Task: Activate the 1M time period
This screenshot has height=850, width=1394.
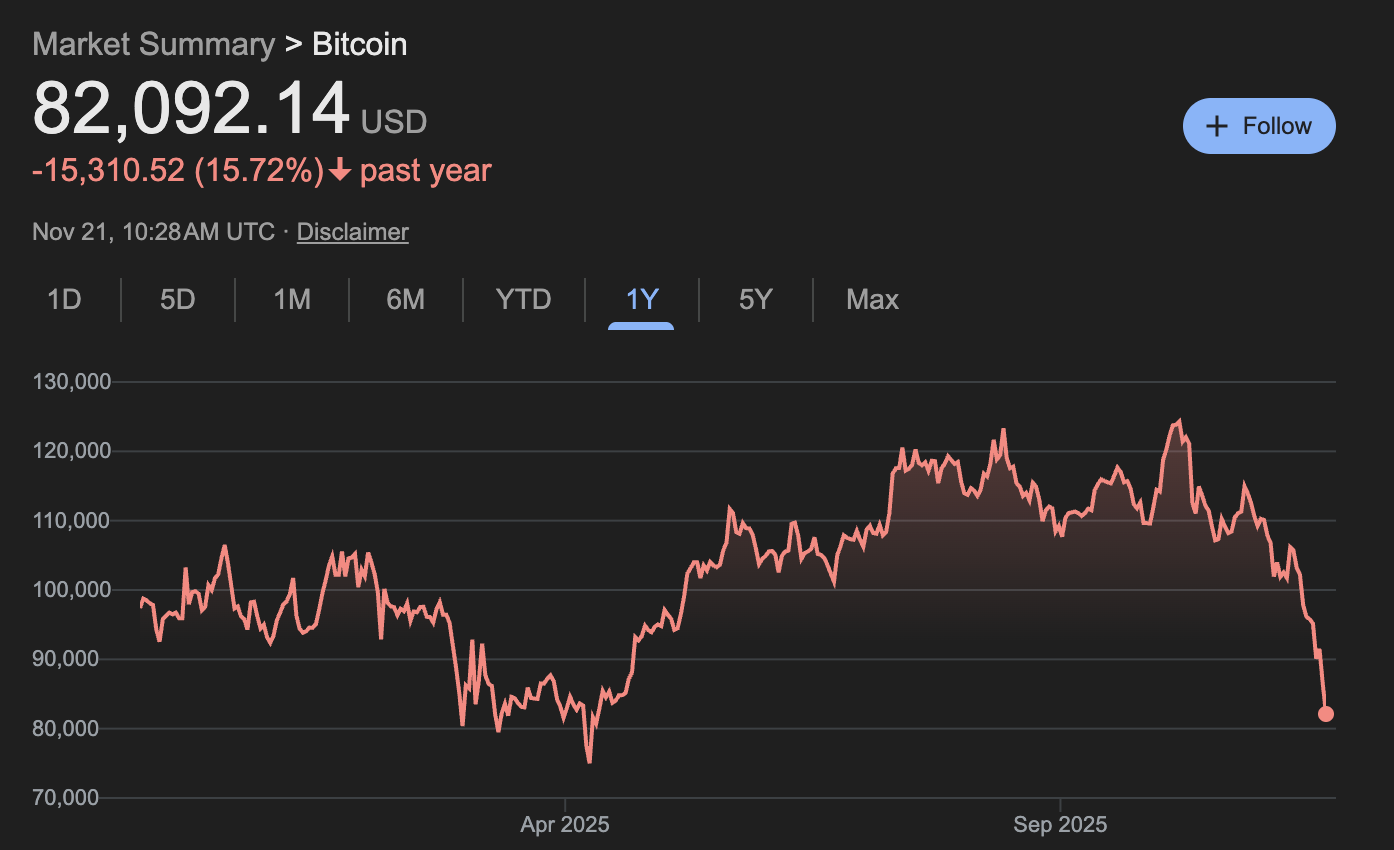Action: coord(292,299)
